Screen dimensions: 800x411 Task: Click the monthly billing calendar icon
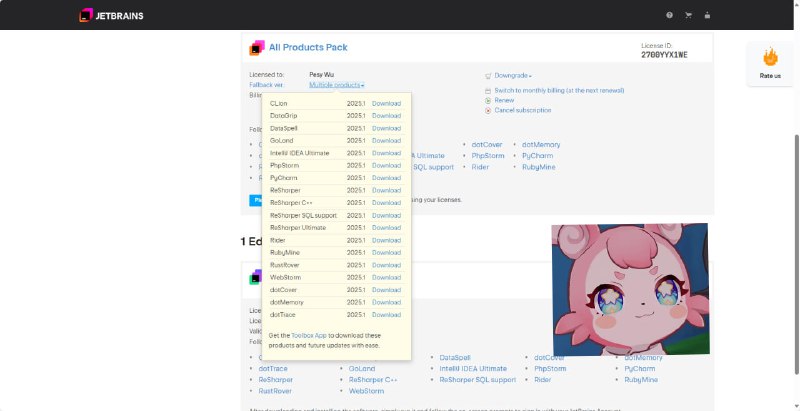(x=488, y=90)
